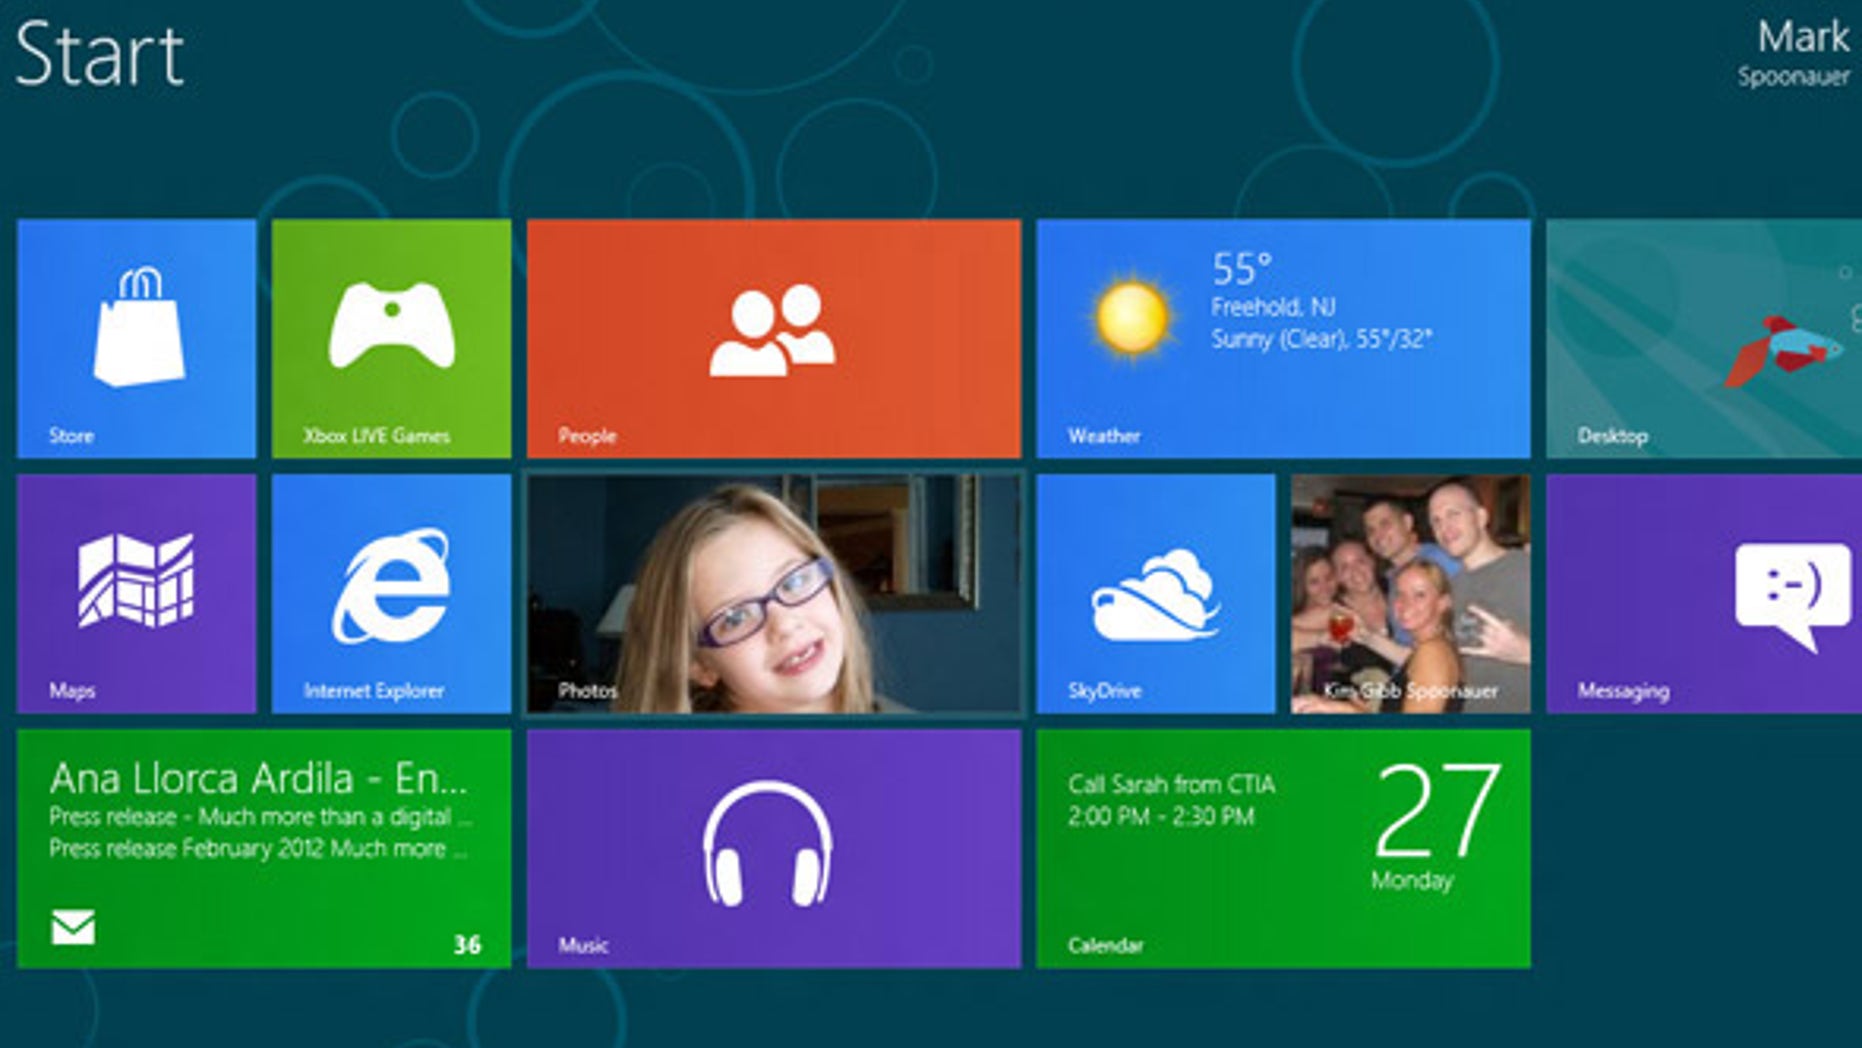Click the Xbox LIVE Games label

point(376,436)
